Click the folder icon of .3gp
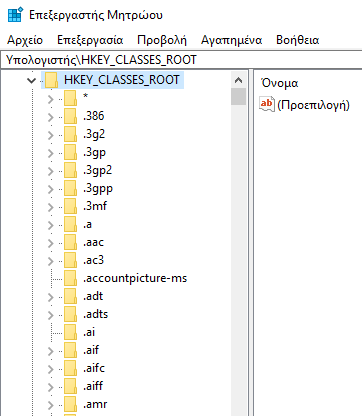Image resolution: width=362 pixels, height=416 pixels. click(70, 152)
